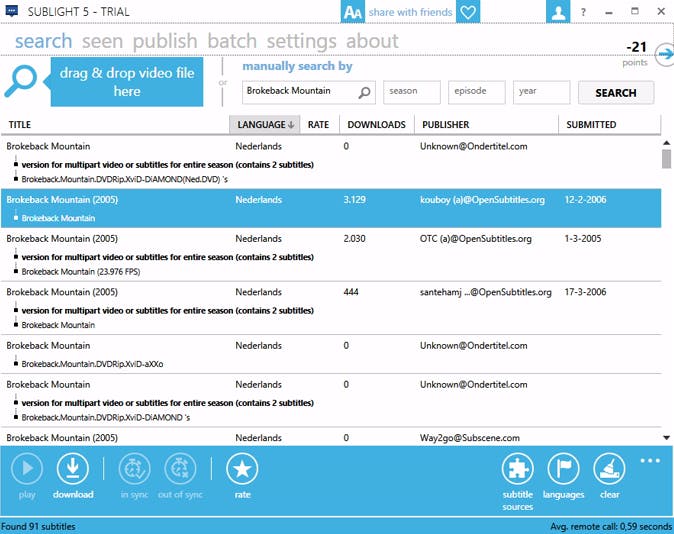Viewport: 674px width, 534px height.
Task: Click the large magnifier search icon
Action: click(x=21, y=81)
